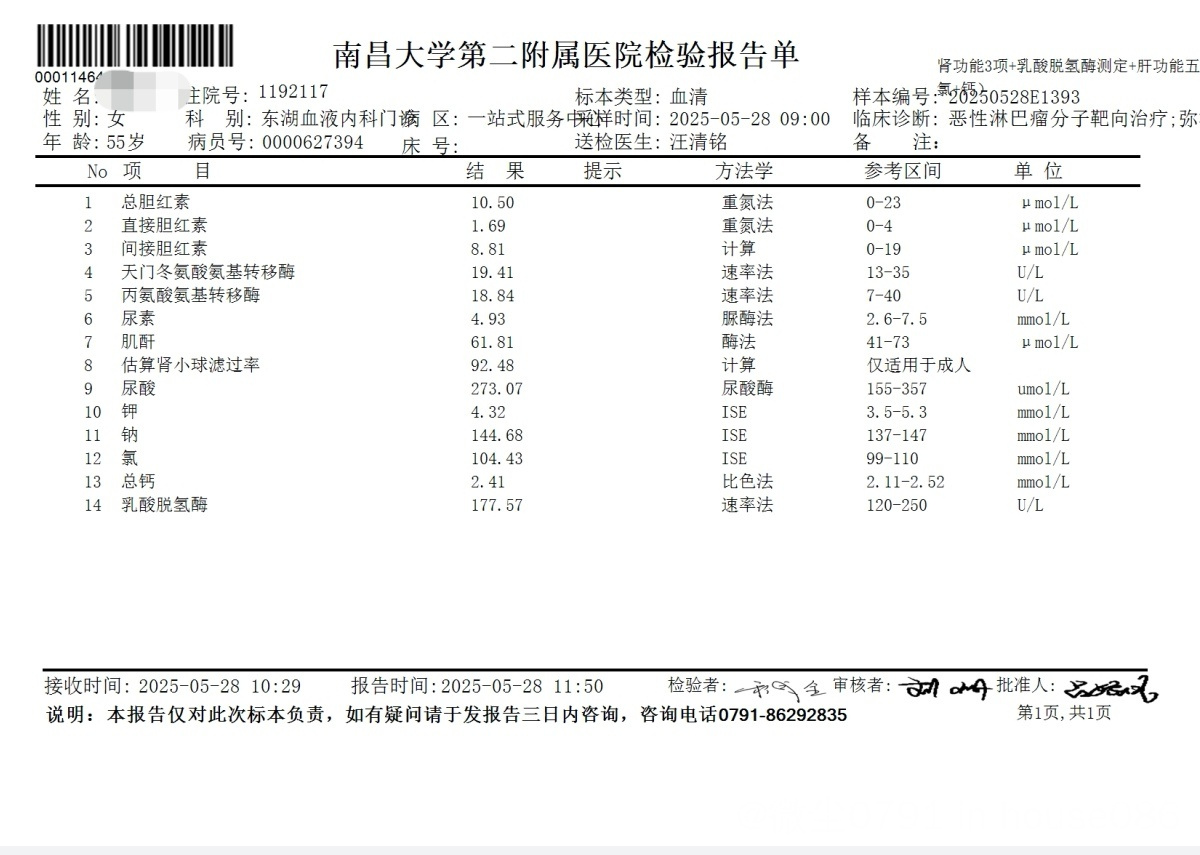
Task: Click the item name "丙氨酸氨基转移酶"
Action: 190,295
